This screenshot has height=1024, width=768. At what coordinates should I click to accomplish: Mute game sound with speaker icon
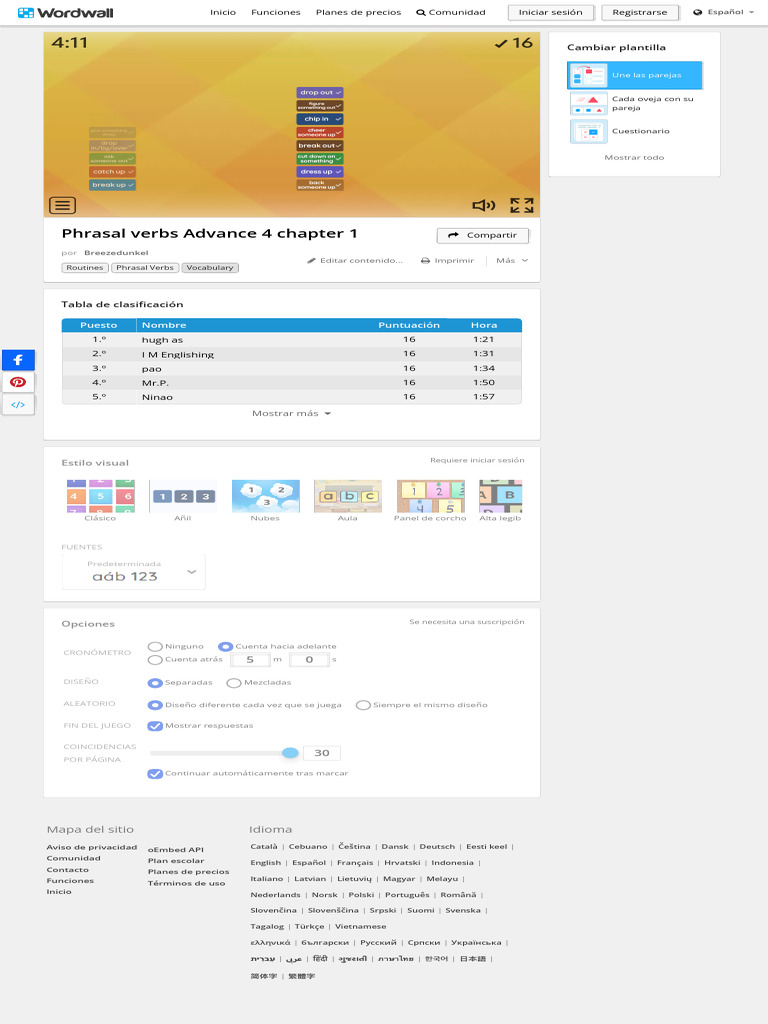pos(484,206)
